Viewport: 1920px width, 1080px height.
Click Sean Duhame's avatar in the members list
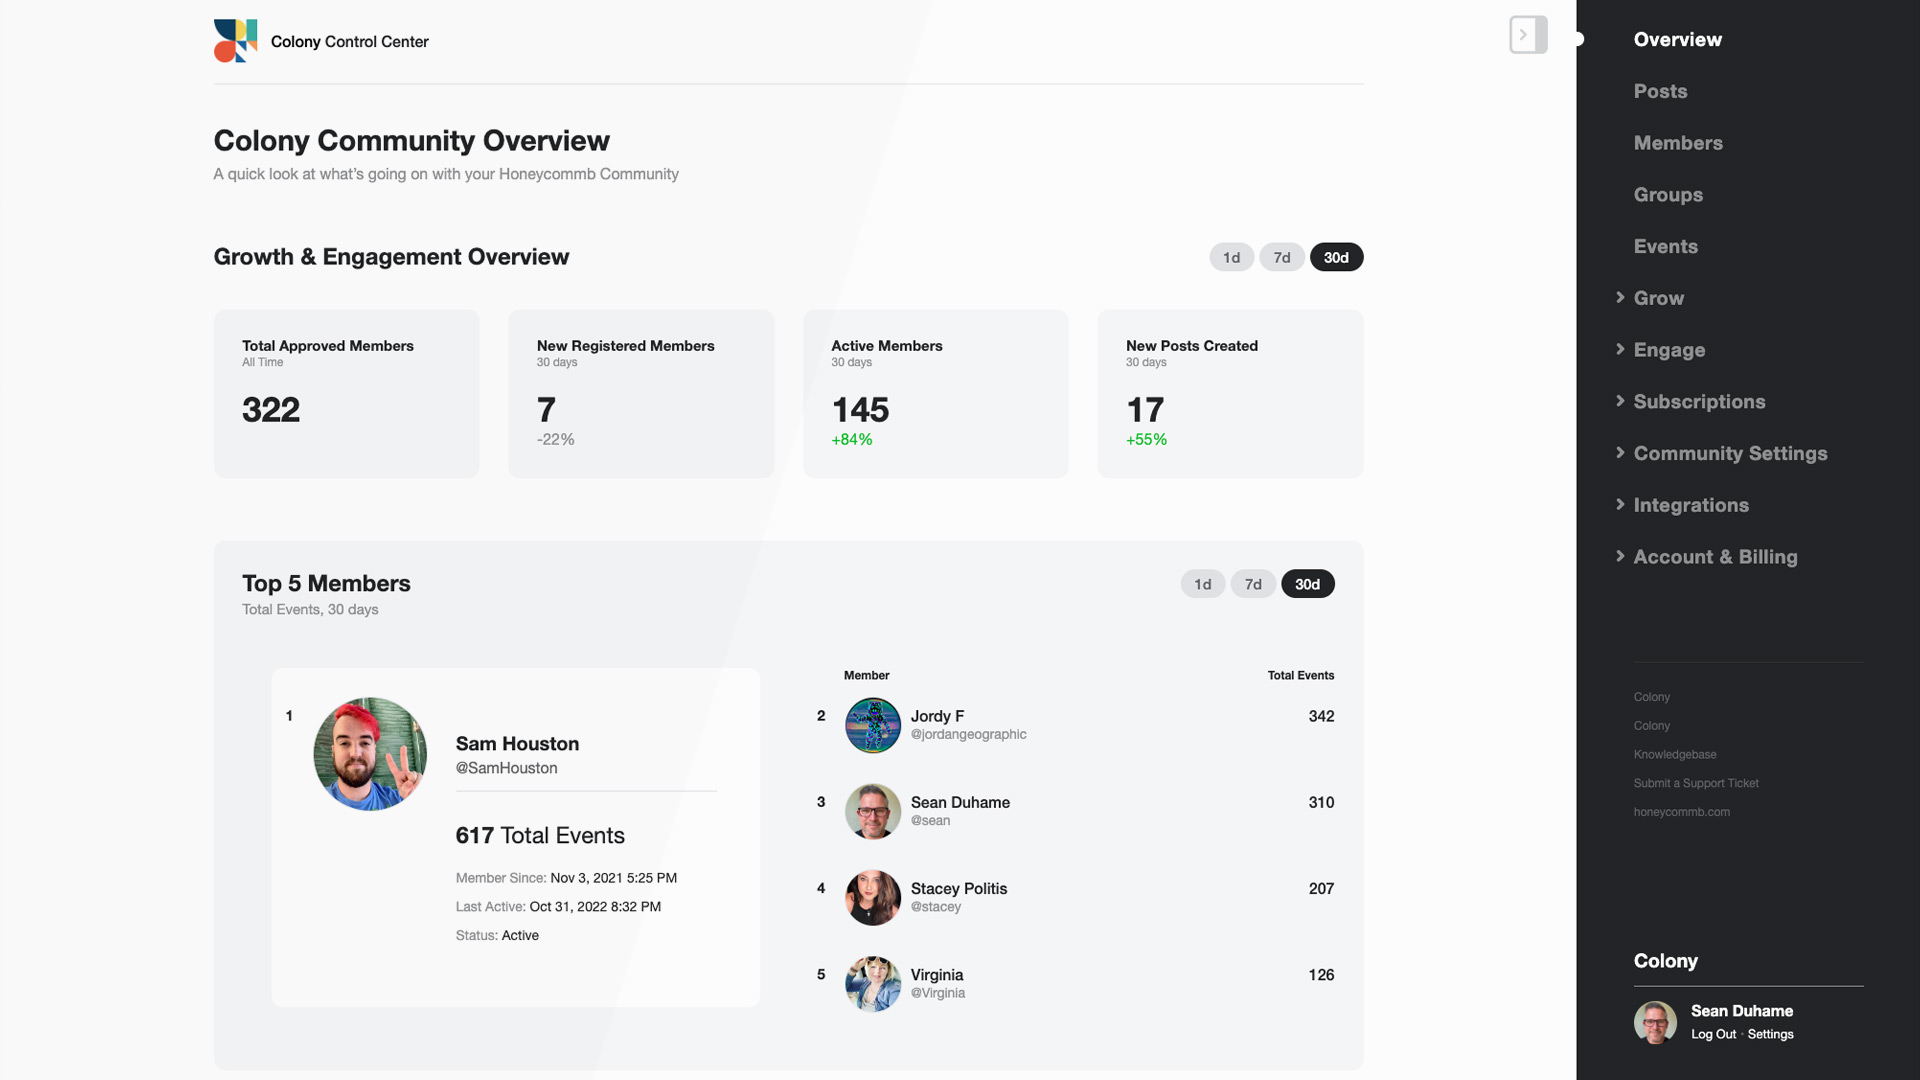[872, 811]
